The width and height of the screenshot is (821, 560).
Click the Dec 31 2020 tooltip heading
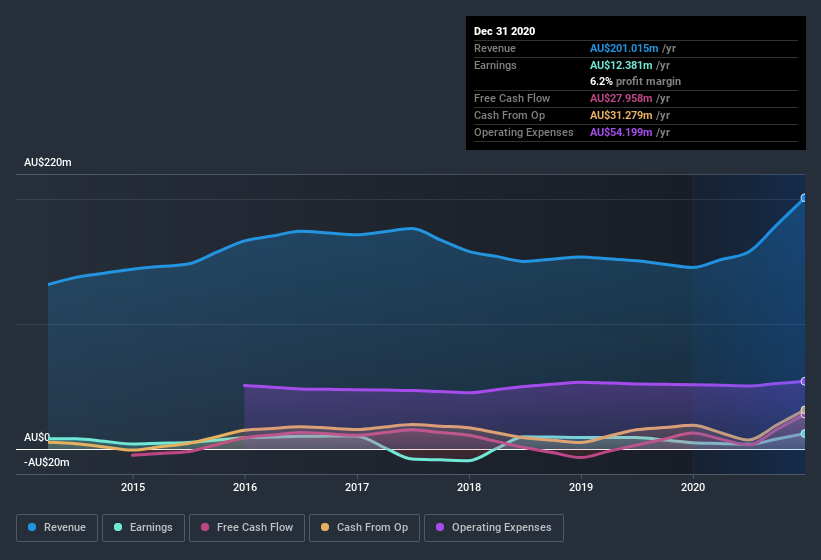click(504, 31)
